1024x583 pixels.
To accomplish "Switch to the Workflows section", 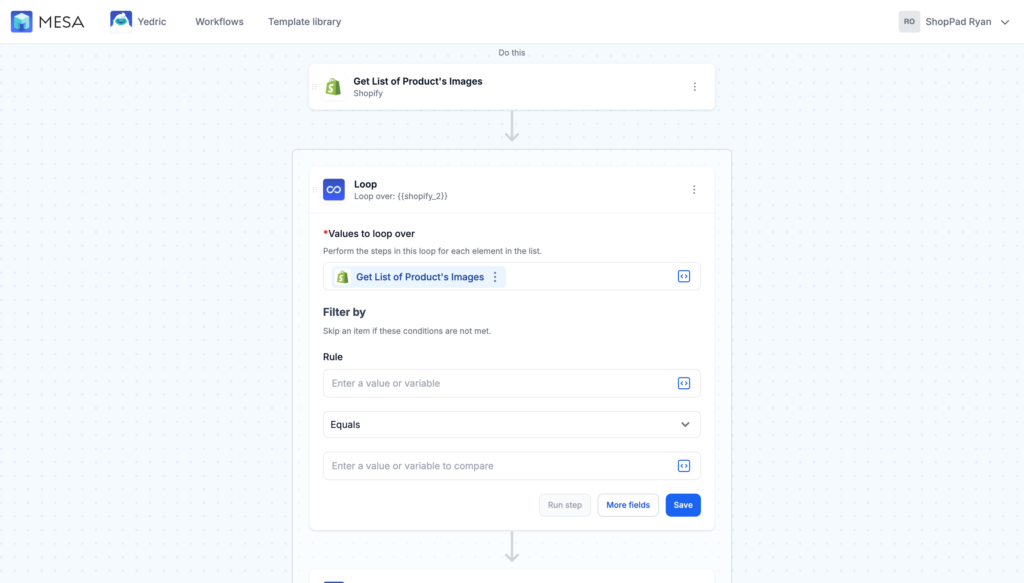I will (x=218, y=20).
